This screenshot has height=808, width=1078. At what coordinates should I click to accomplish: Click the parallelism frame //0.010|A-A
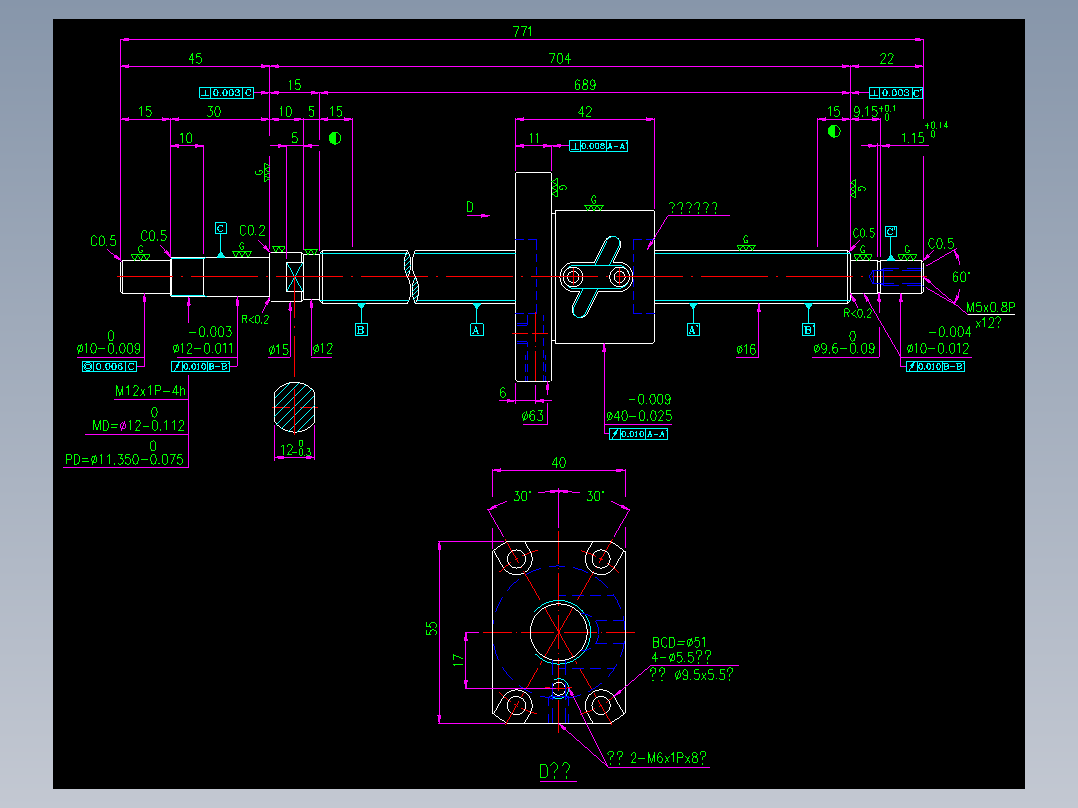[x=637, y=432]
